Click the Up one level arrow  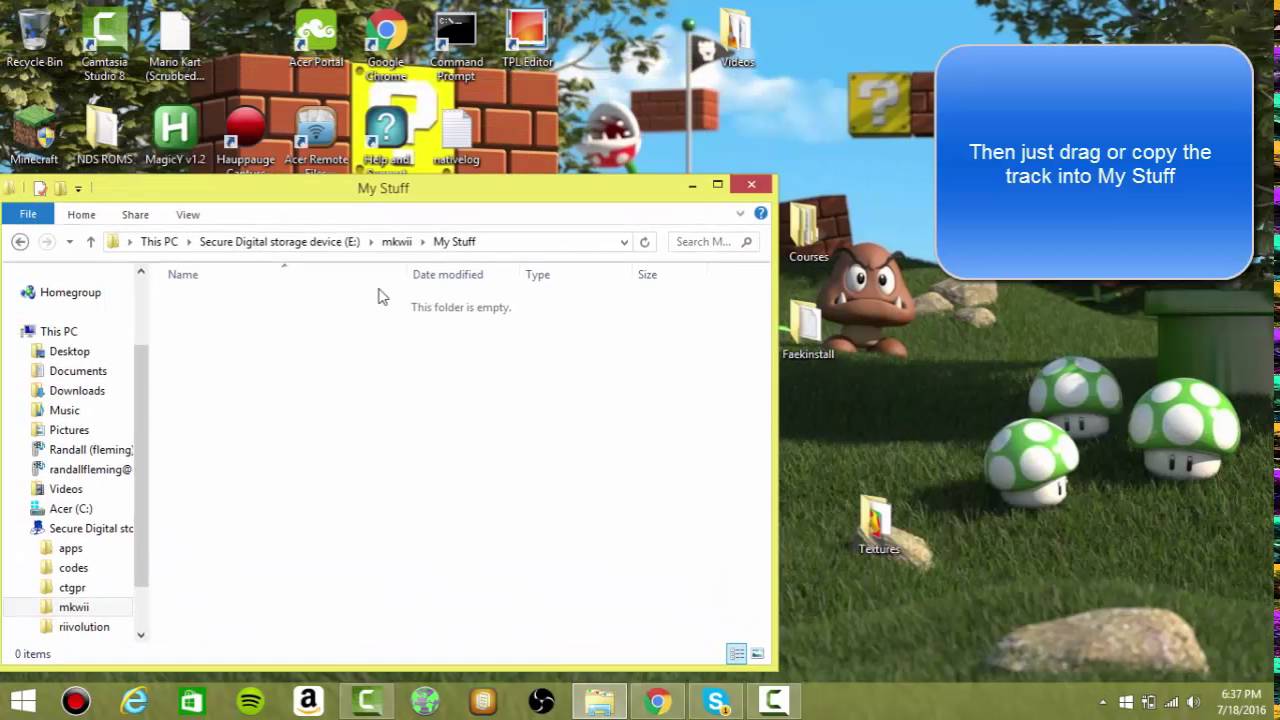[x=90, y=242]
